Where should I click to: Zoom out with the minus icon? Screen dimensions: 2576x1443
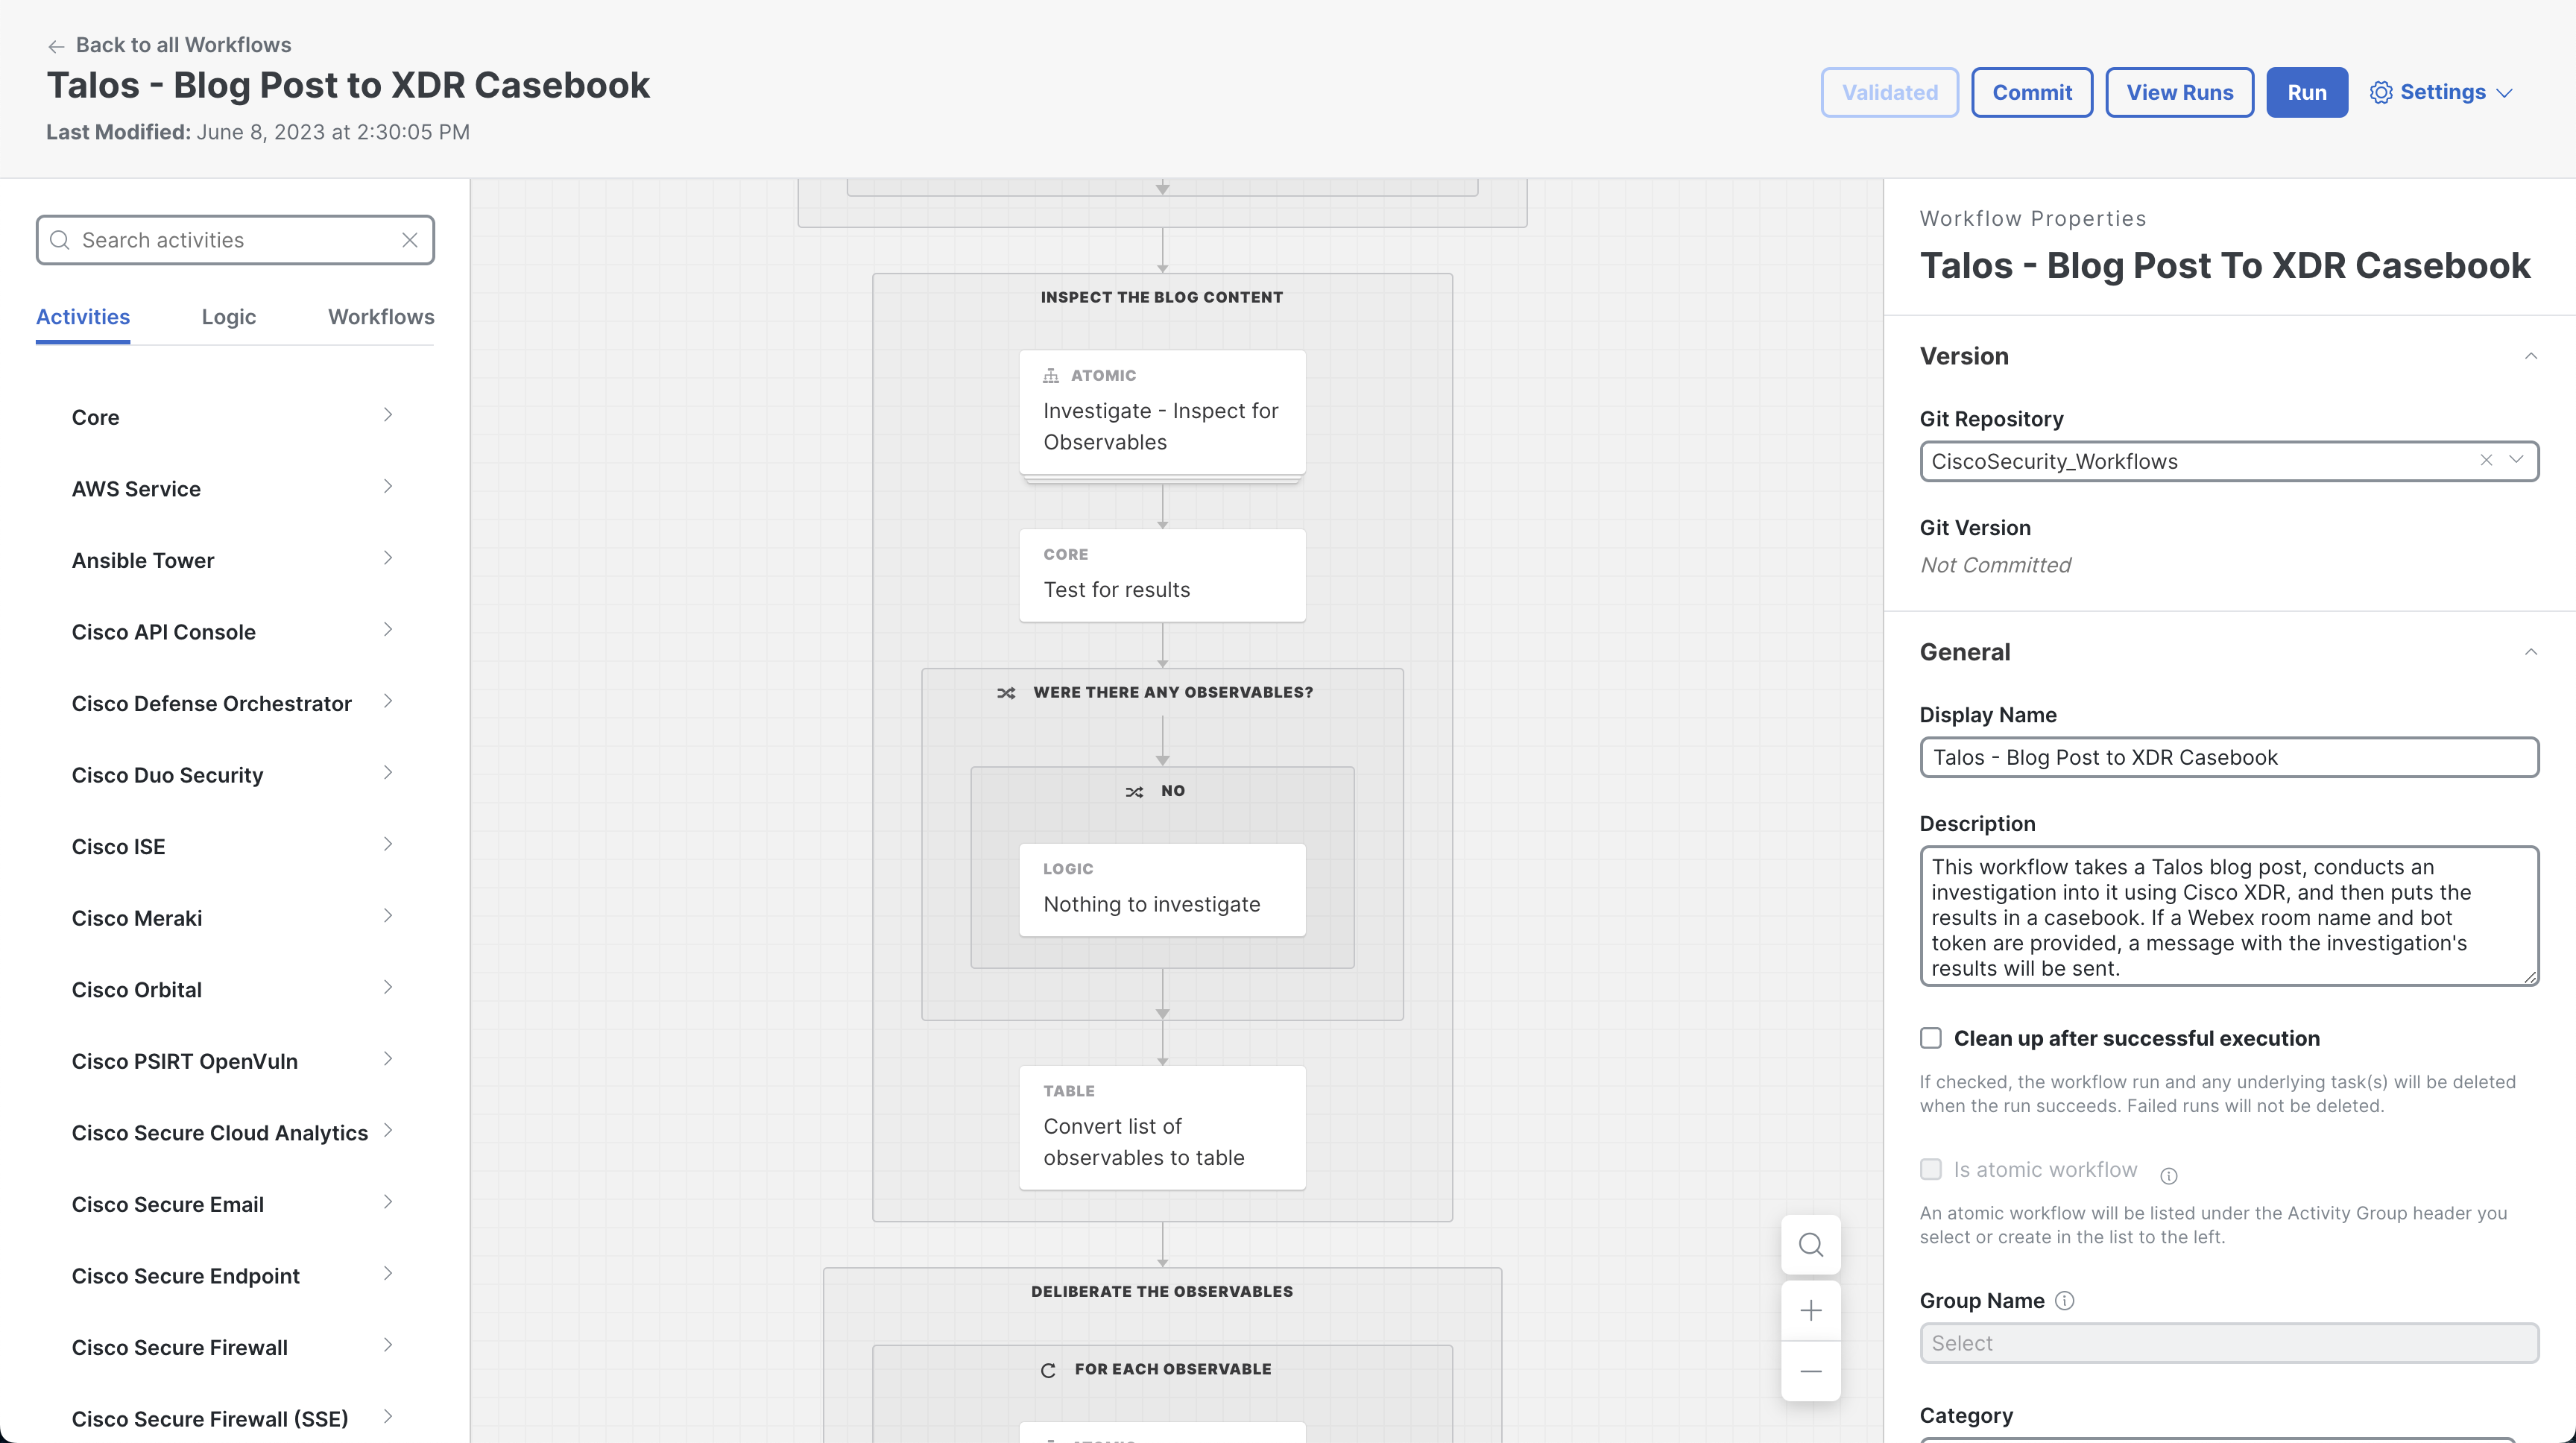tap(1810, 1371)
